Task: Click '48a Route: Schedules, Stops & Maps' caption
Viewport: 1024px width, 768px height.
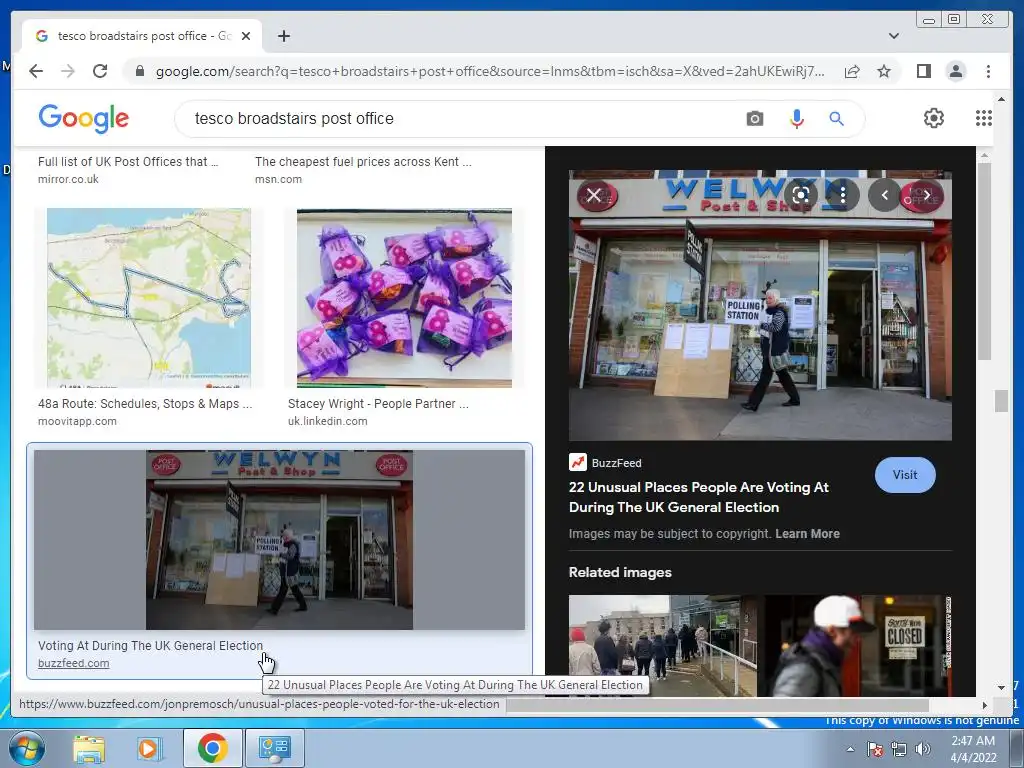Action: [145, 404]
